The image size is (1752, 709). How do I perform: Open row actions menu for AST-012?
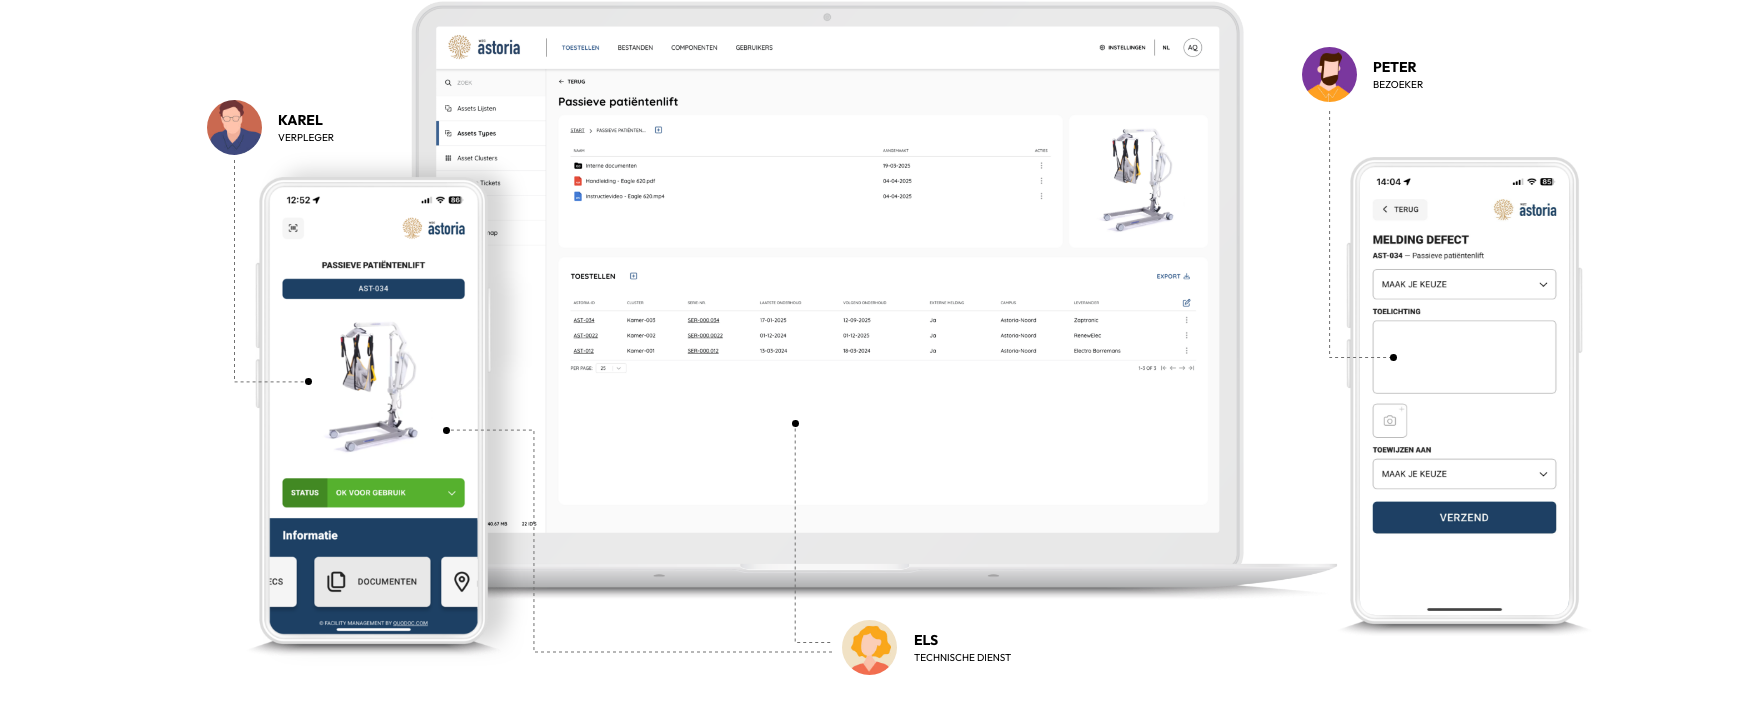(x=1187, y=351)
